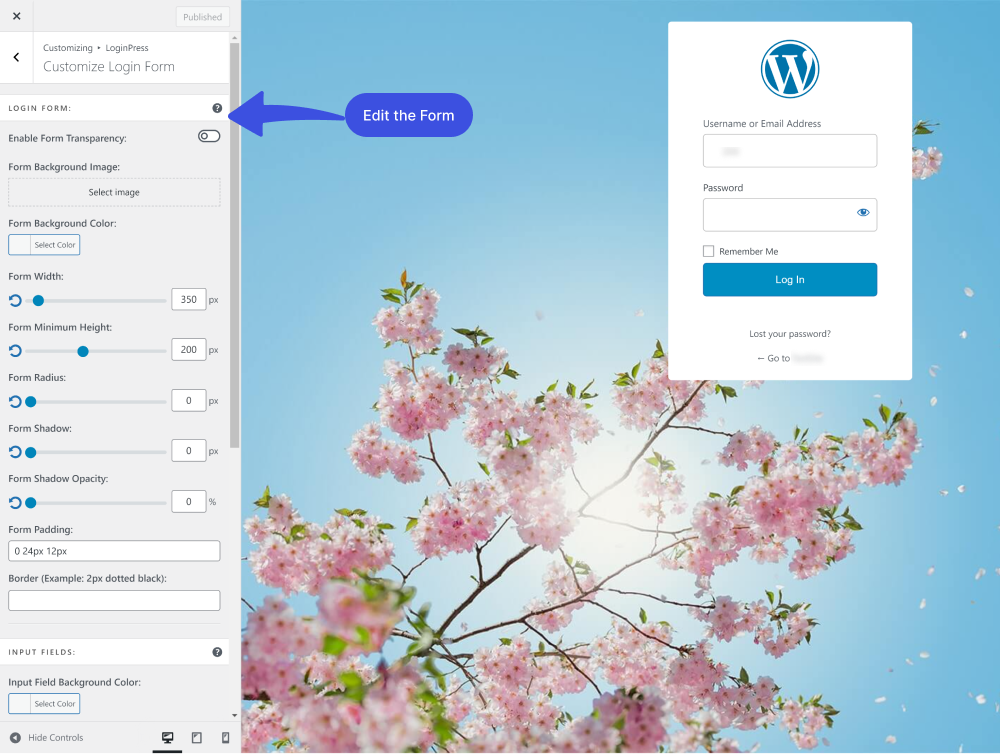
Task: Click the Published button
Action: [x=203, y=17]
